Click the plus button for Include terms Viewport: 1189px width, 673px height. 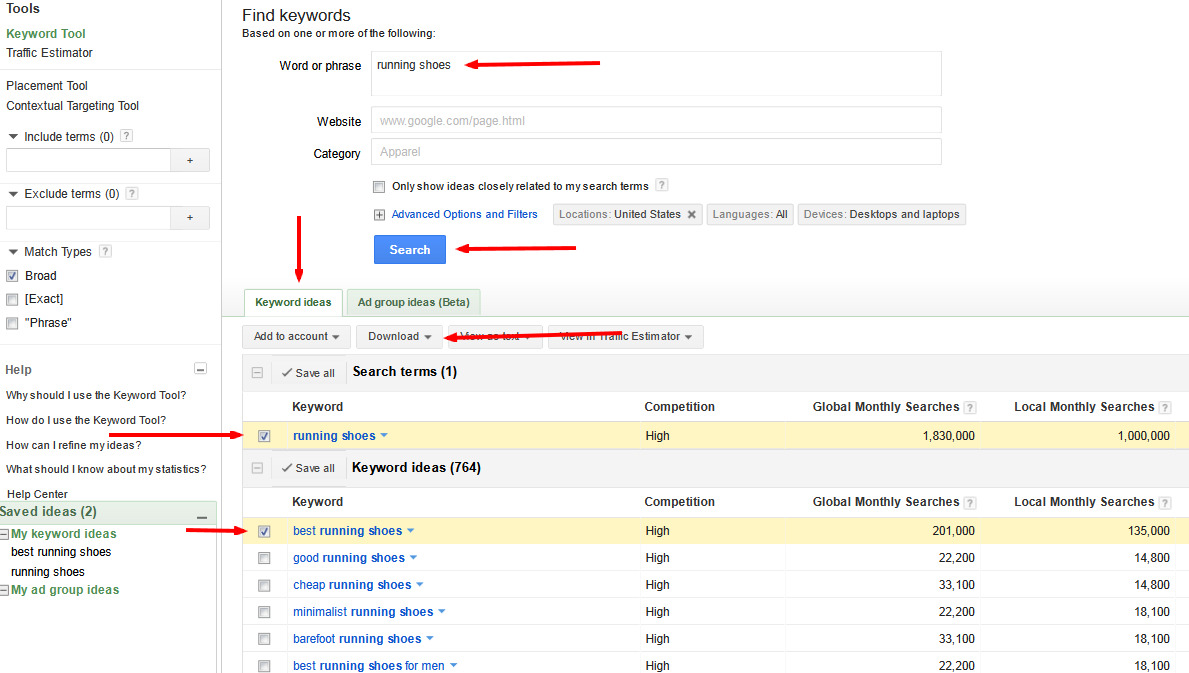click(x=190, y=160)
